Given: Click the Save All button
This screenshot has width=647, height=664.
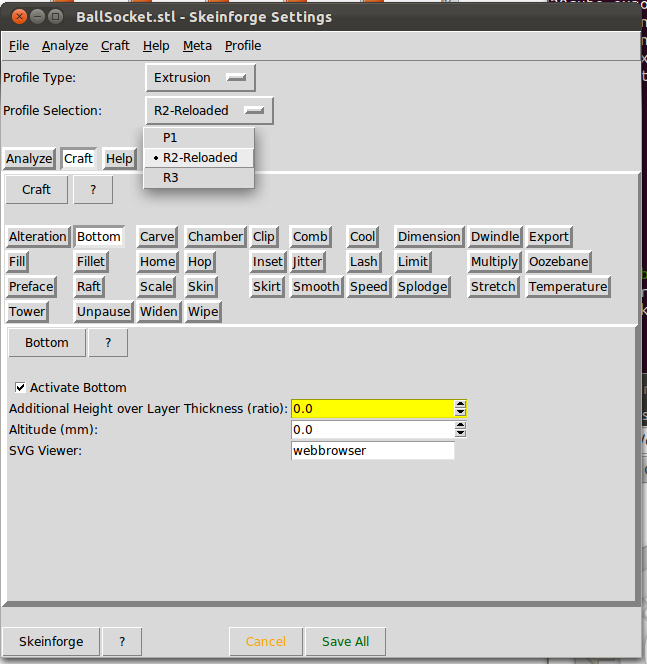Looking at the screenshot, I should [x=345, y=642].
